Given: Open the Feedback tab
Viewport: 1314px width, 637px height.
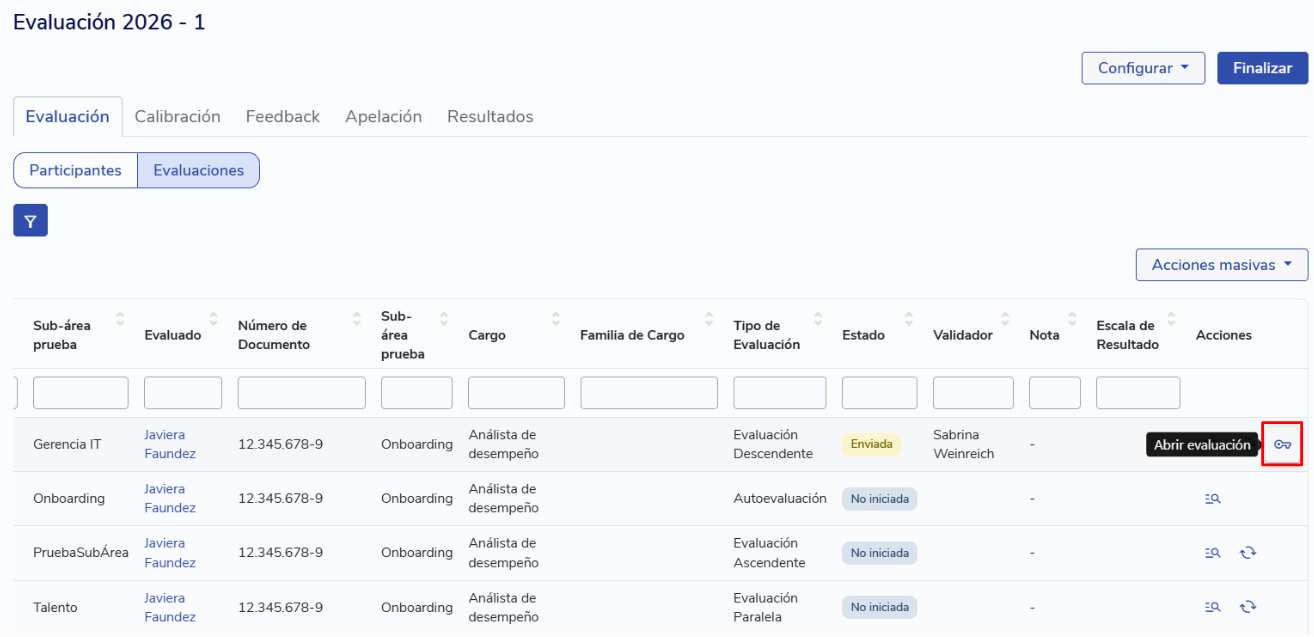Looking at the screenshot, I should click(x=282, y=116).
